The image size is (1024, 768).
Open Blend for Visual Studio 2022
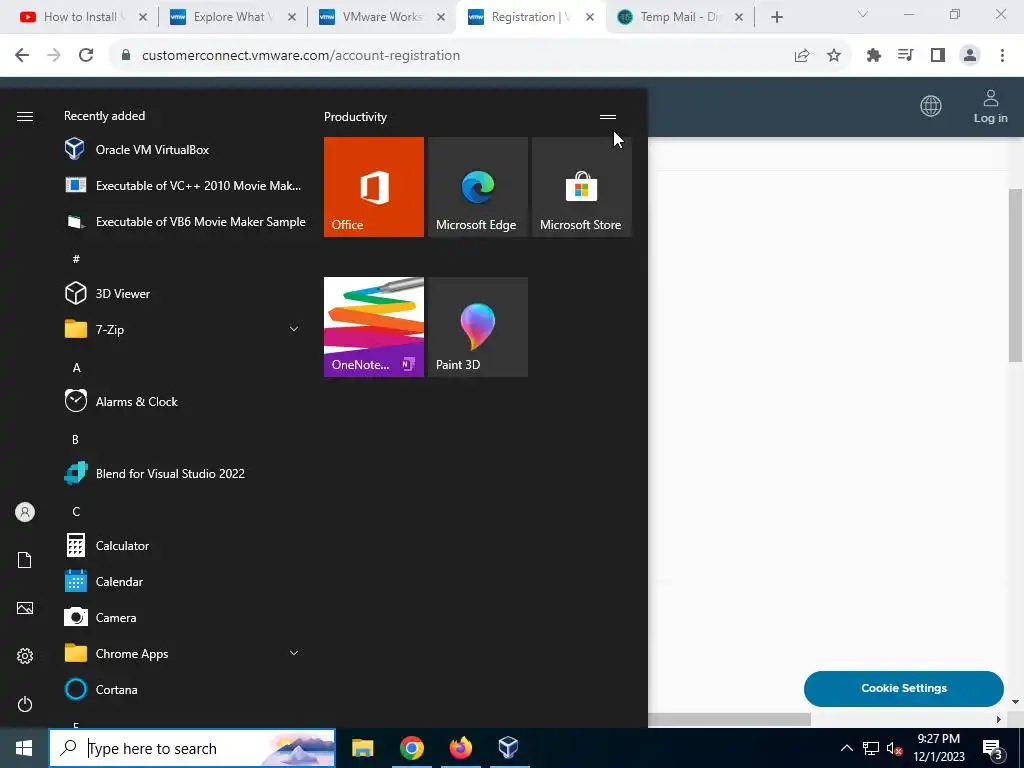[x=184, y=473]
